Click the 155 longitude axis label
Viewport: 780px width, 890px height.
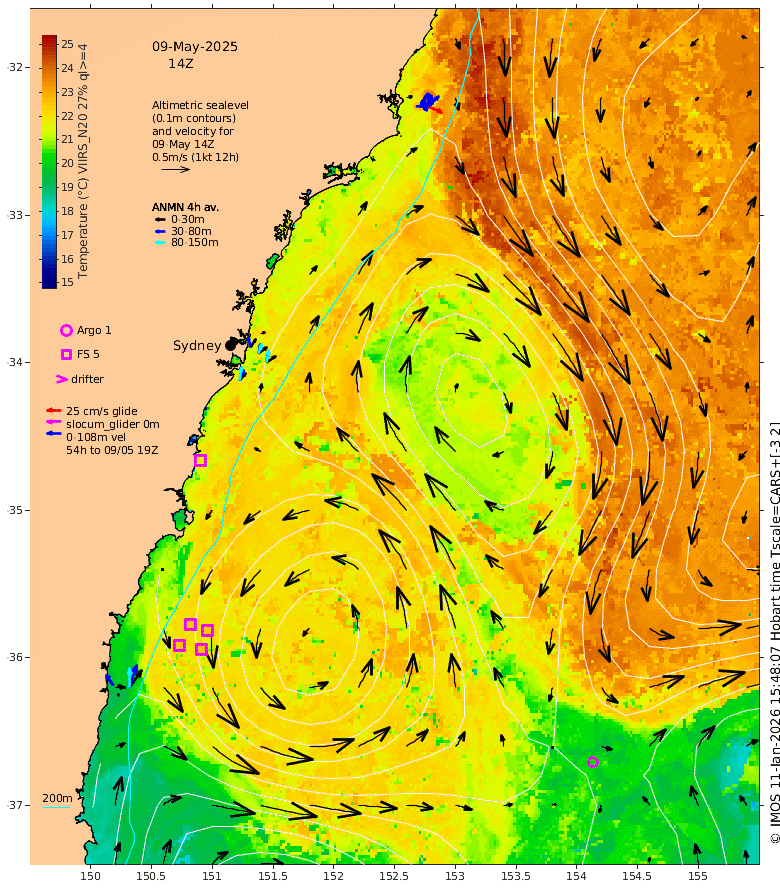698,876
